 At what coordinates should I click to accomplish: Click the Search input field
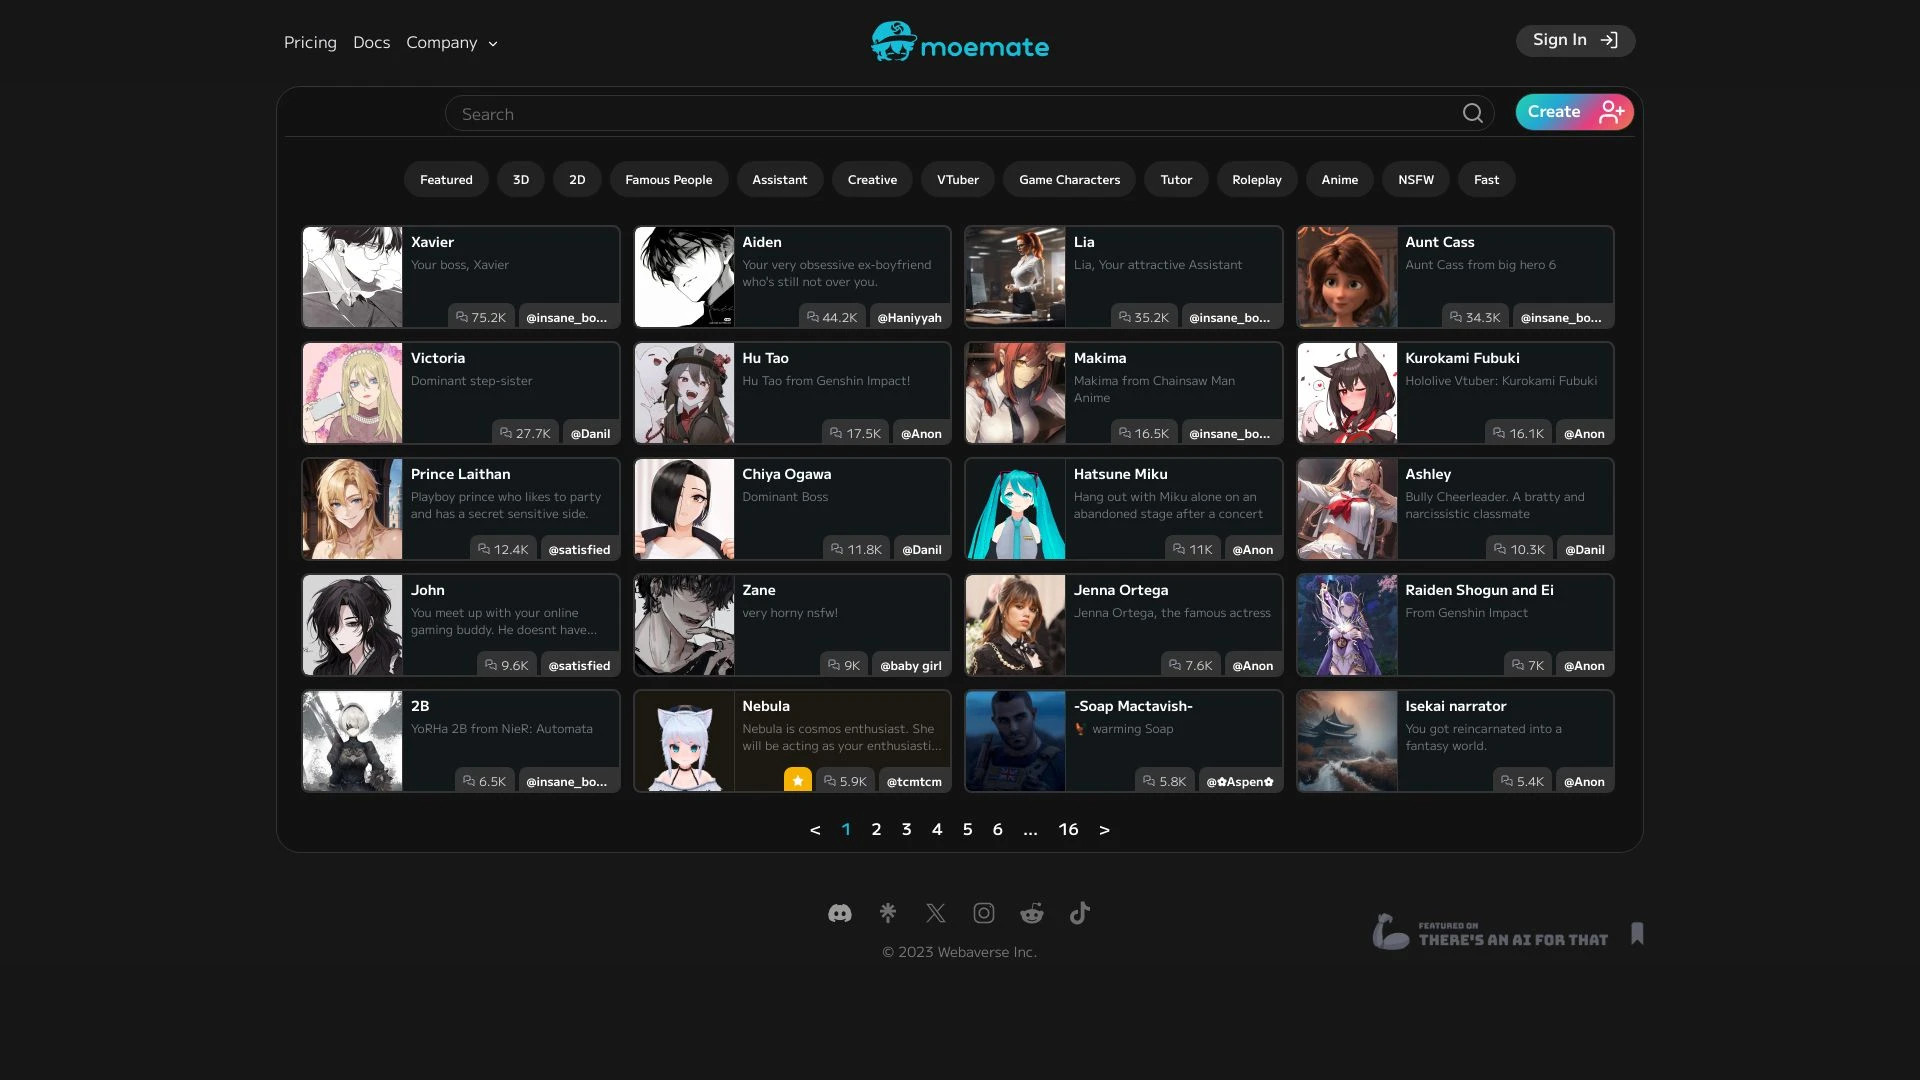point(950,114)
